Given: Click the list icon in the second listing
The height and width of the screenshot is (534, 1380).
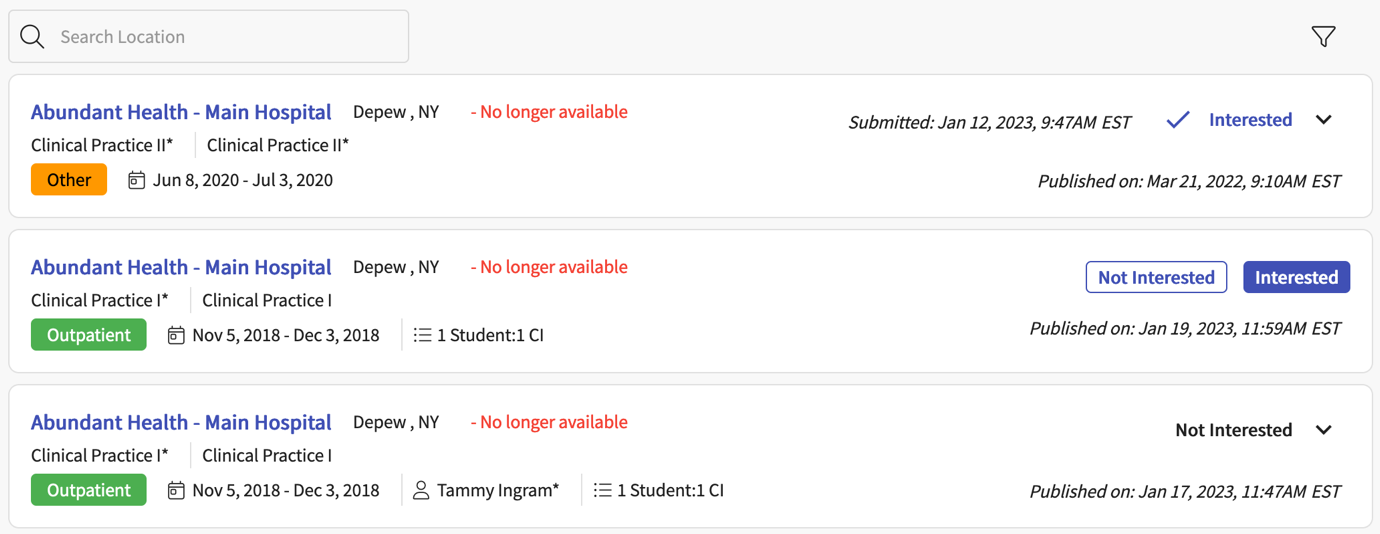Looking at the screenshot, I should pos(422,335).
